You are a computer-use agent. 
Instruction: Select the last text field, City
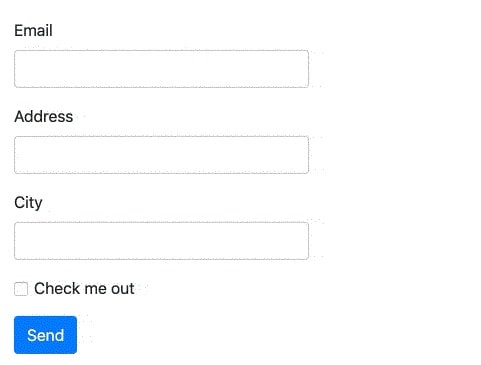tap(161, 241)
